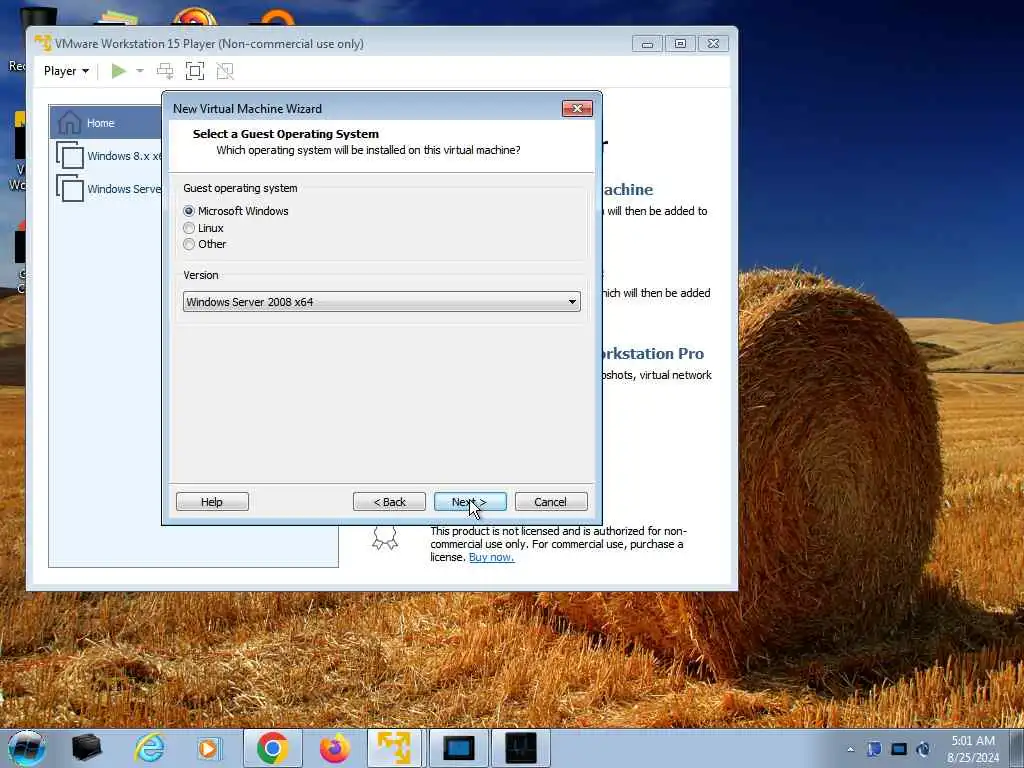Select Windows Server VM in library
1024x768 pixels.
(108, 189)
